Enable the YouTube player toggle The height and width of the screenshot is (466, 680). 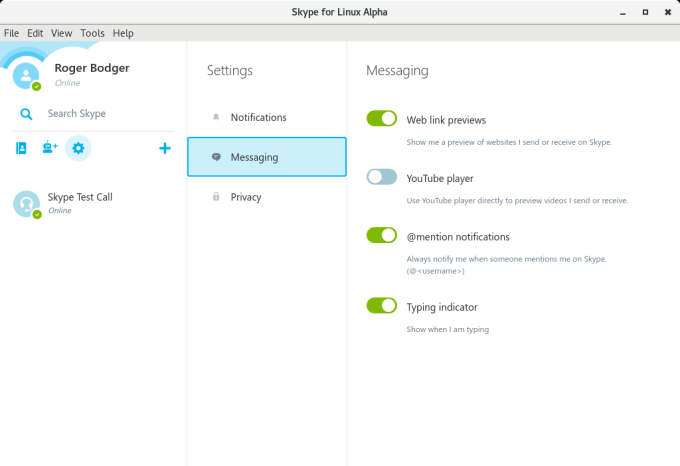382,177
